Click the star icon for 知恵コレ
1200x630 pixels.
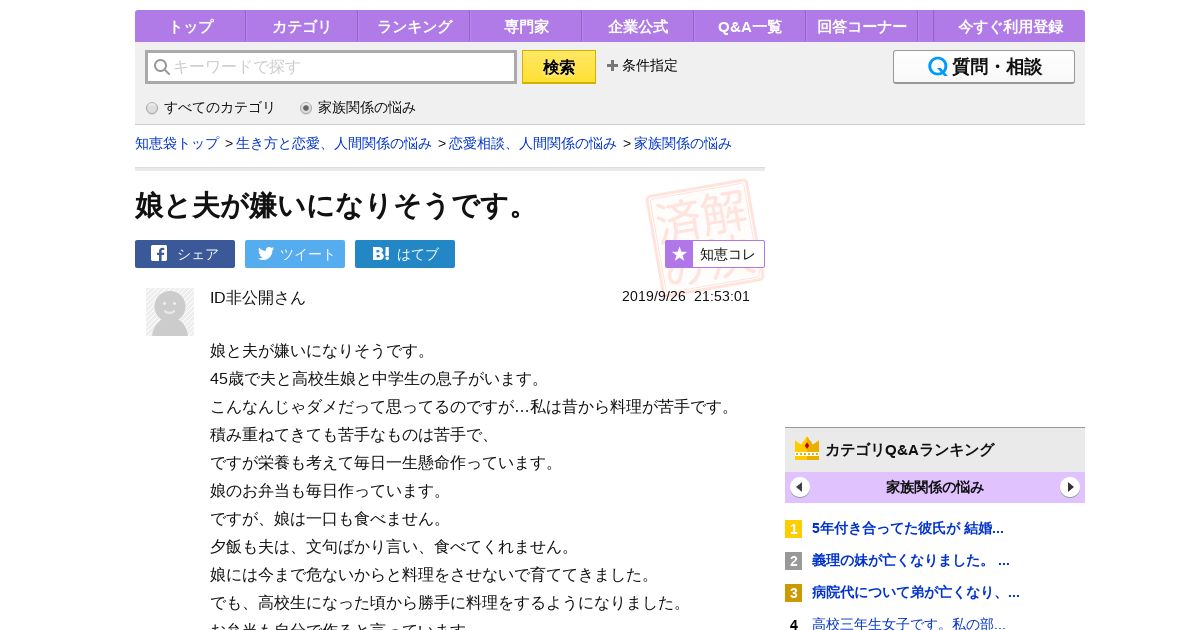coord(679,254)
